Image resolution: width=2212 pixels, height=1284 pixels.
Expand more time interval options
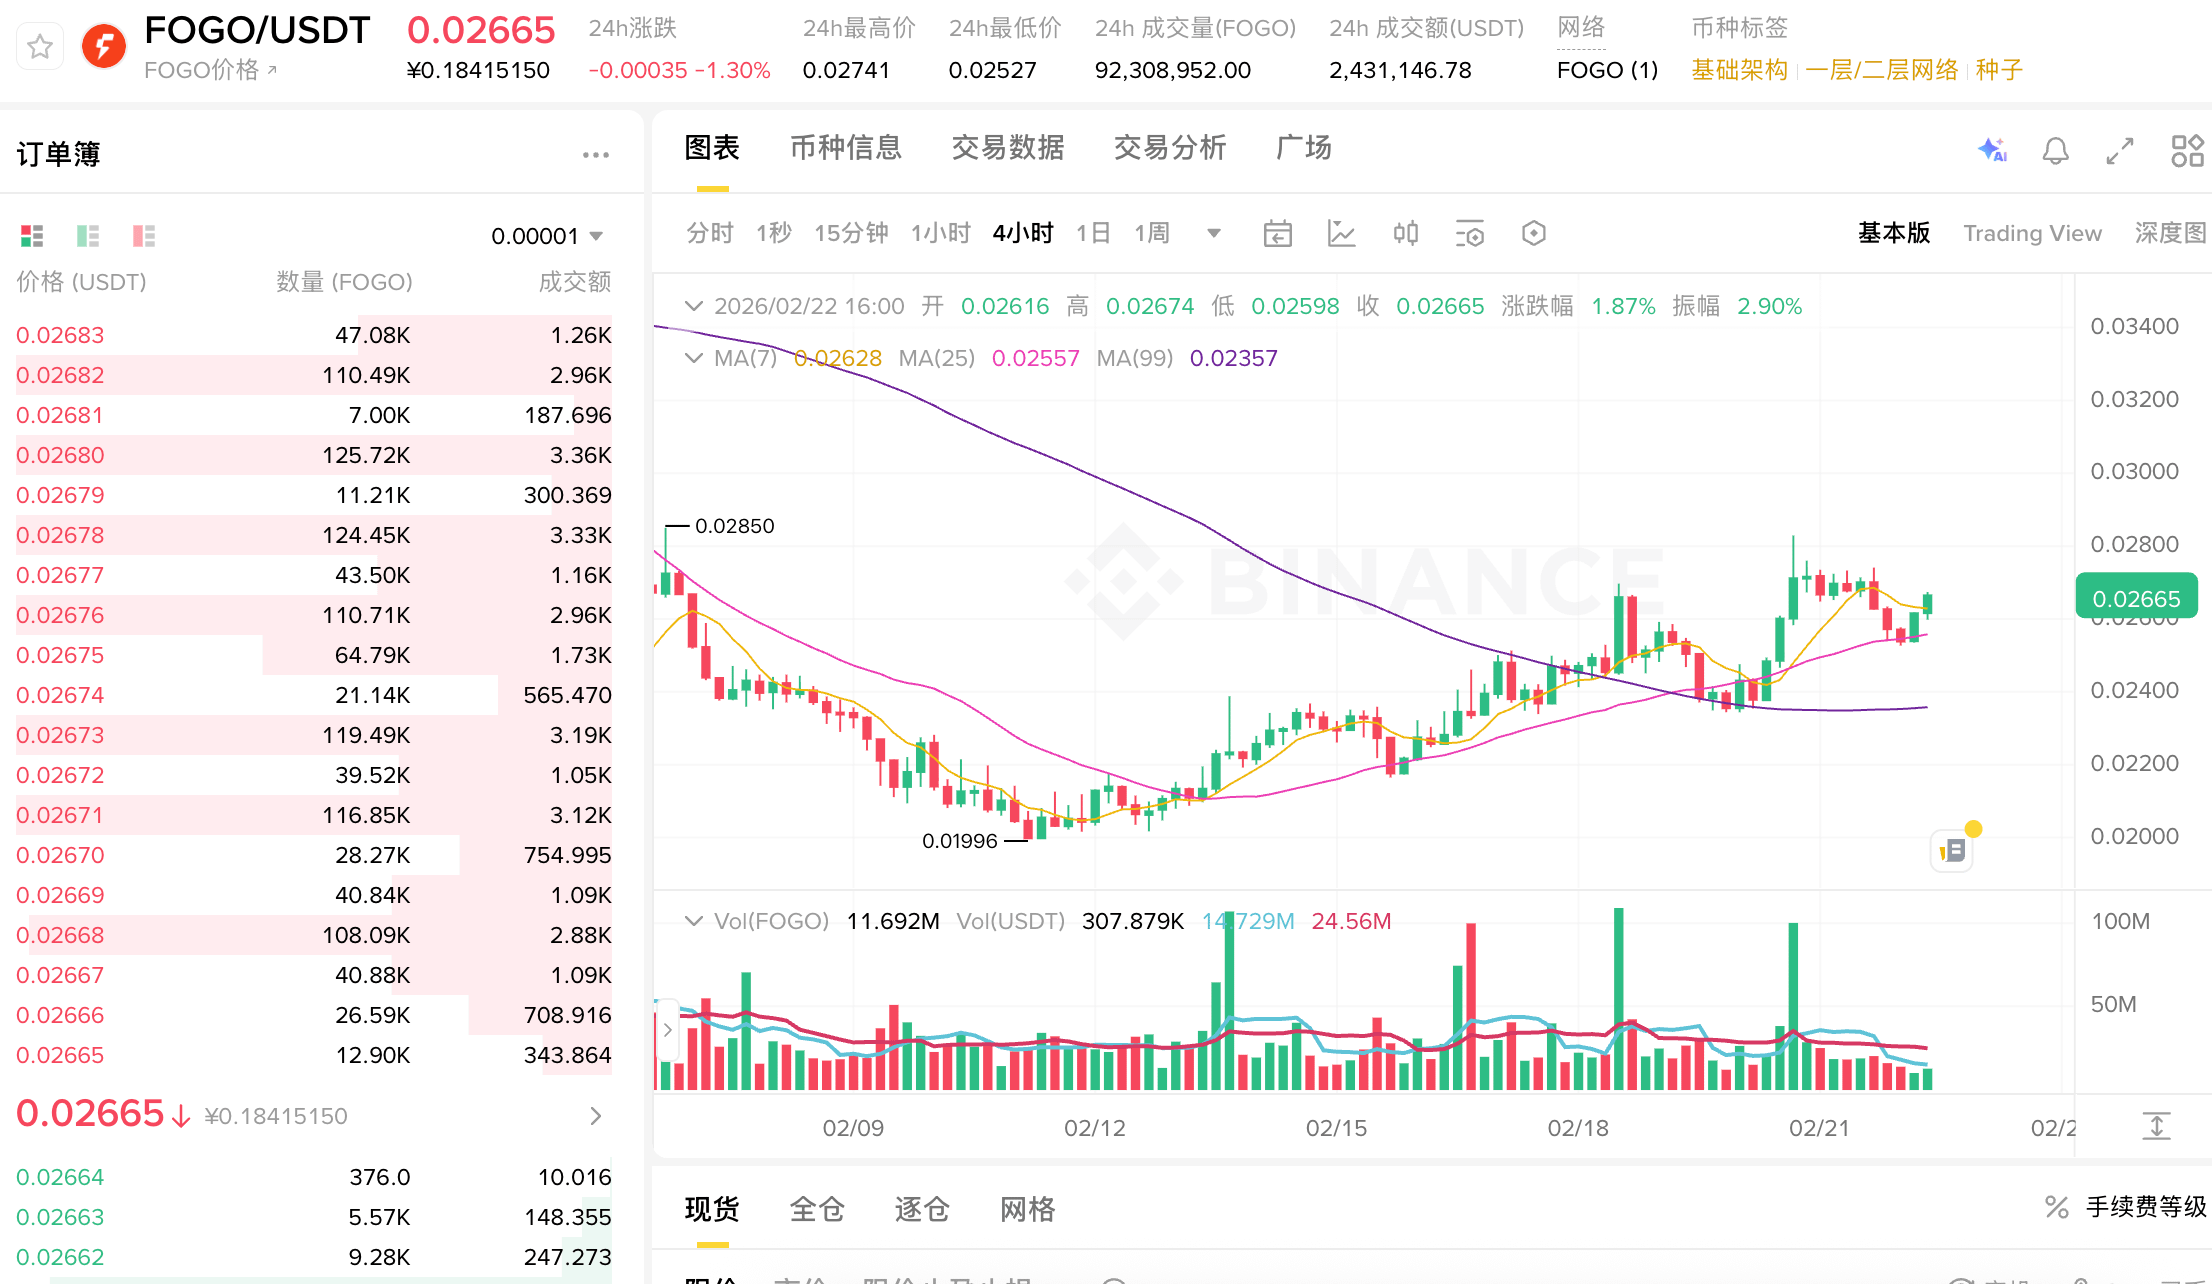[x=1214, y=234]
